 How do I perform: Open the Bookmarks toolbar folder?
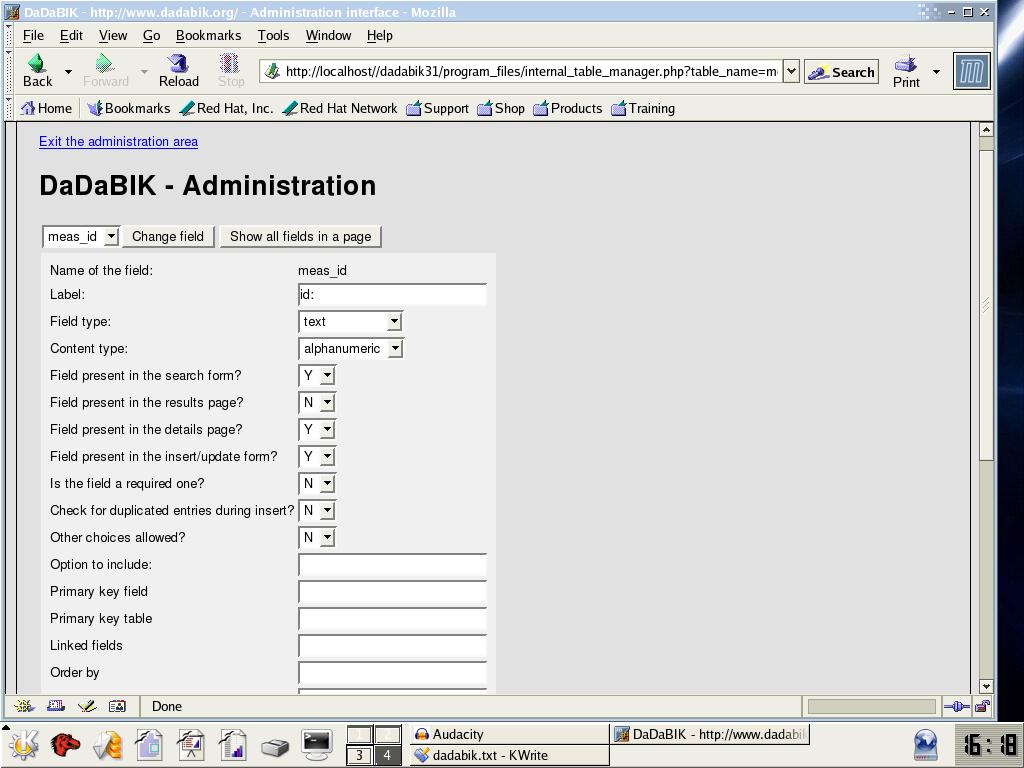point(129,108)
